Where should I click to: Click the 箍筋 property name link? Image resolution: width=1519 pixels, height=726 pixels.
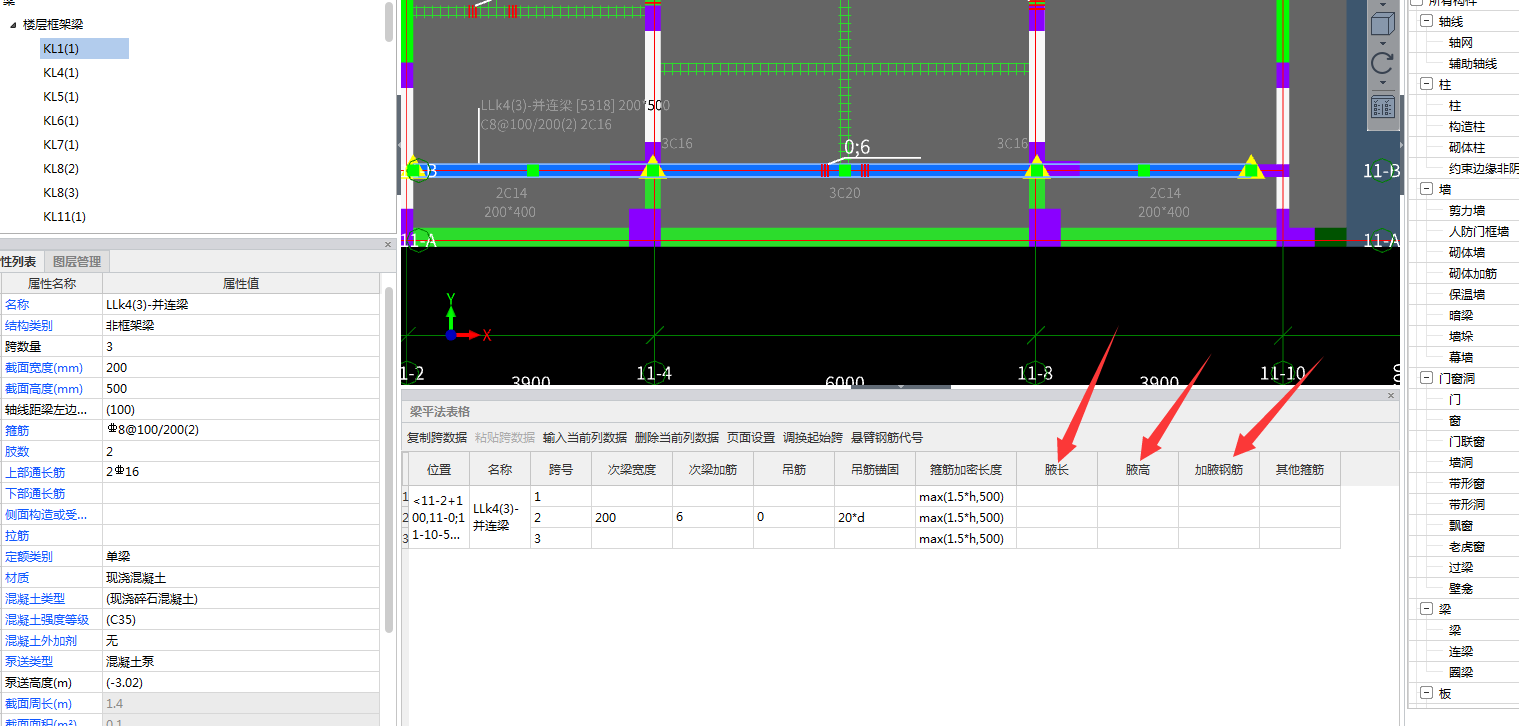[x=17, y=430]
